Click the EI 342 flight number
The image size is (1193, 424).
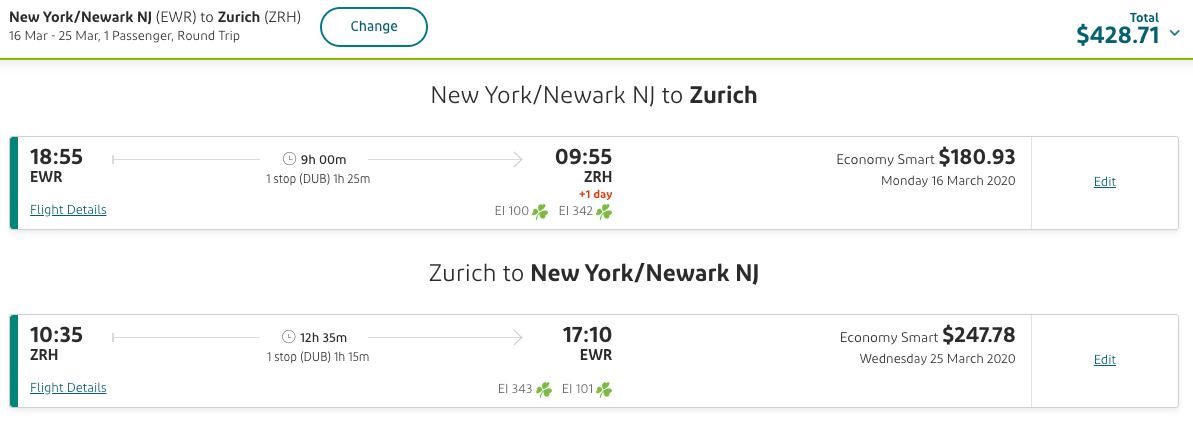pos(576,211)
